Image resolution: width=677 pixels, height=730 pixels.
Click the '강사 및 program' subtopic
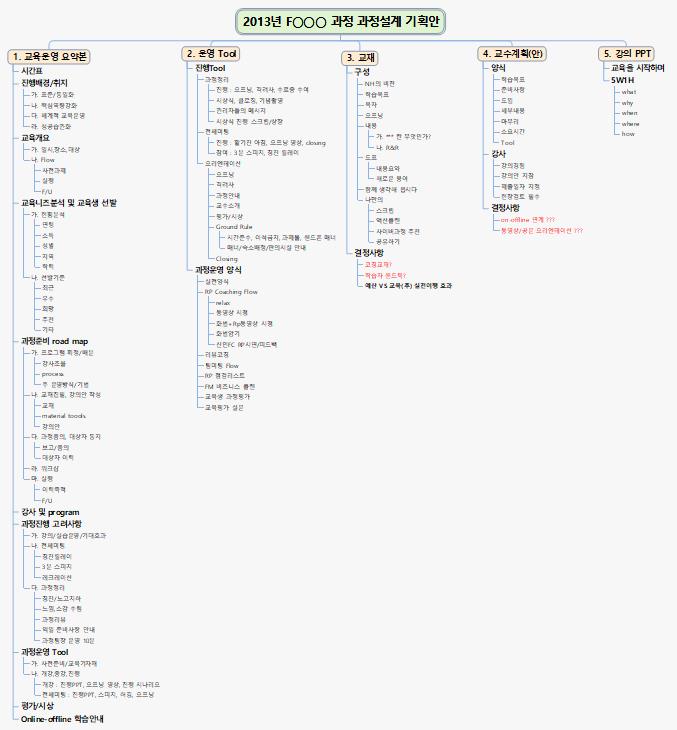click(x=50, y=512)
